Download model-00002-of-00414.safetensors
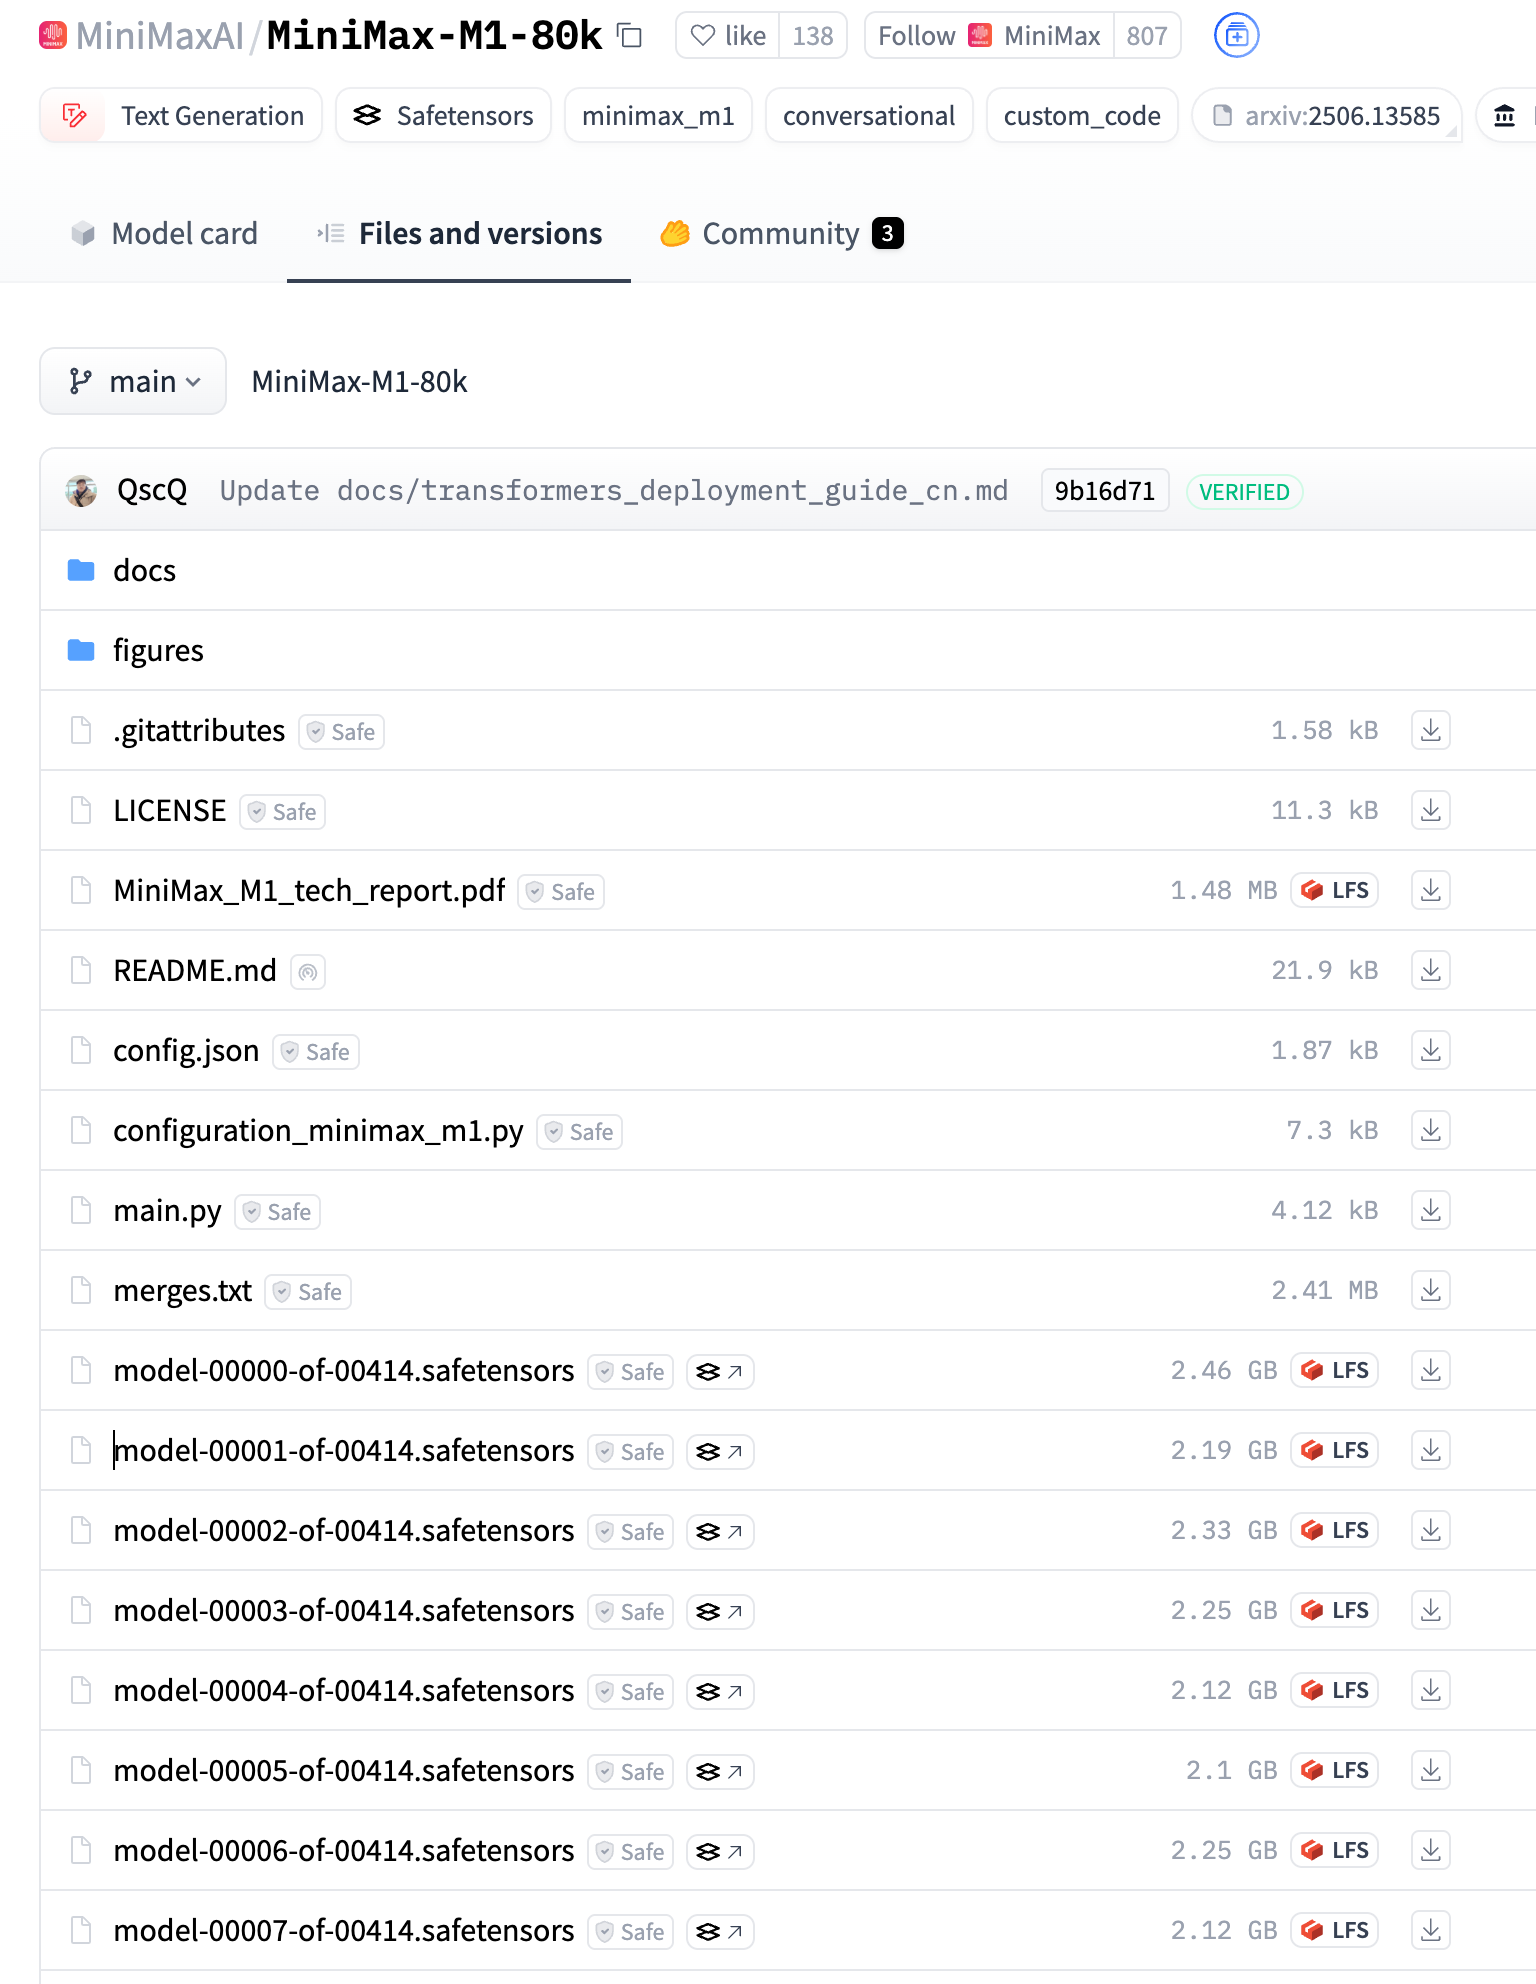The image size is (1536, 1984). coord(1431,1530)
